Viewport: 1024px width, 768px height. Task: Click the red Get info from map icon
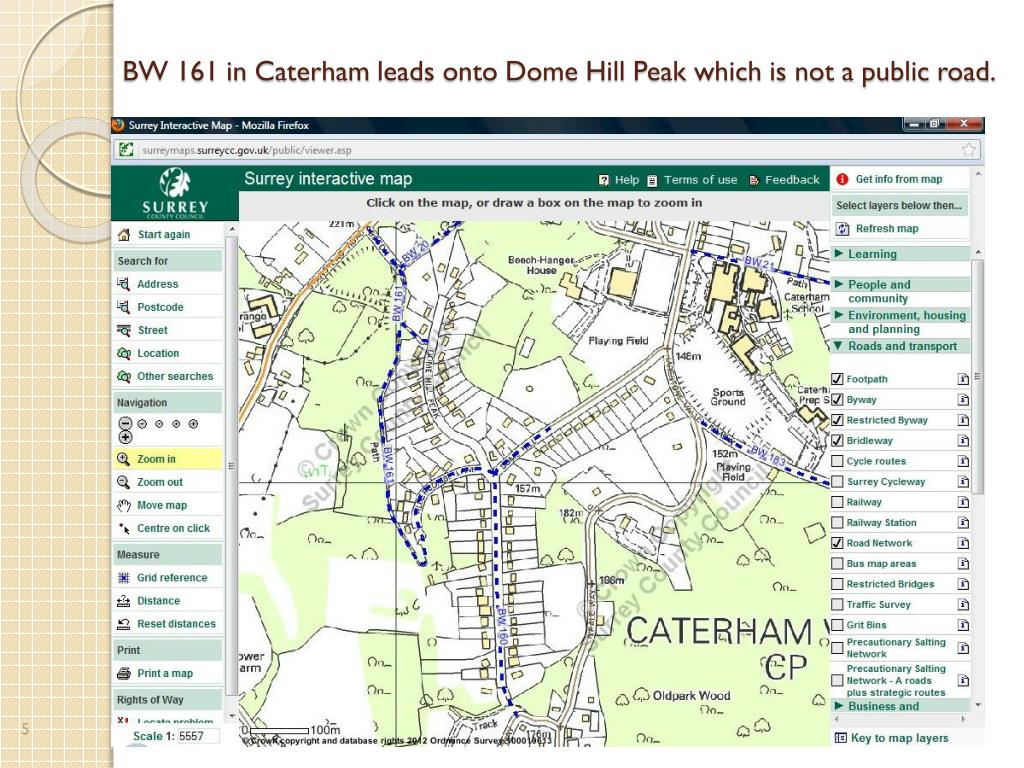coord(842,179)
